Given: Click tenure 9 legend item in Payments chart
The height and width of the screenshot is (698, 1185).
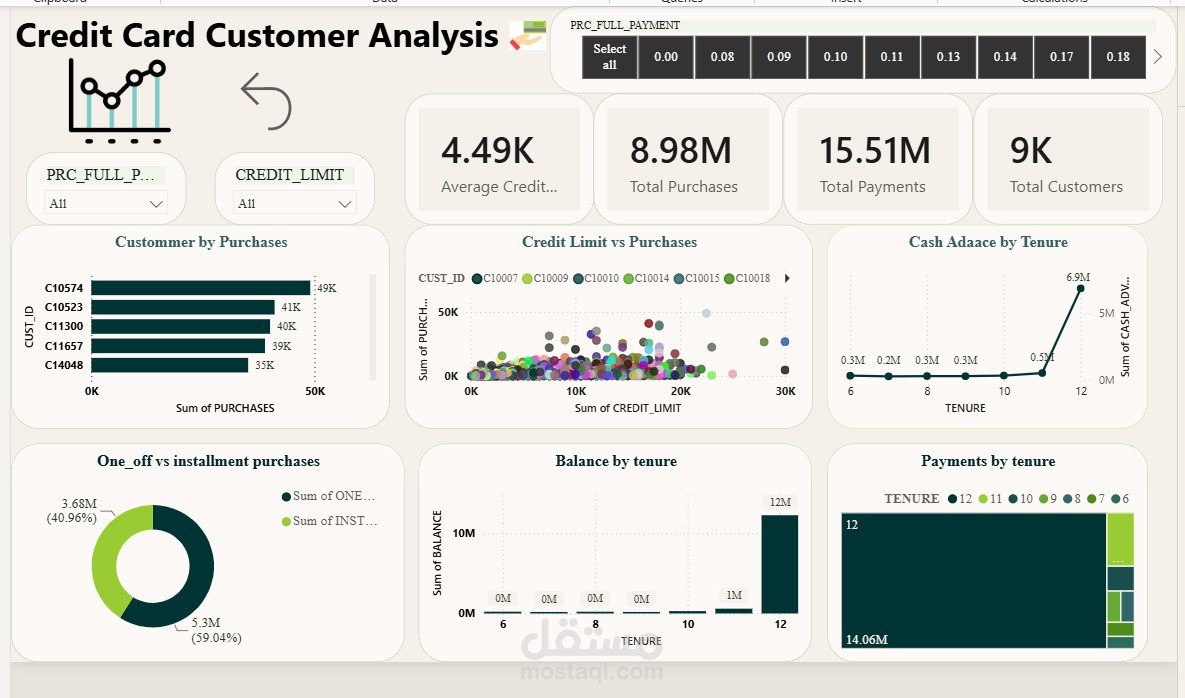Looking at the screenshot, I should (x=1048, y=499).
